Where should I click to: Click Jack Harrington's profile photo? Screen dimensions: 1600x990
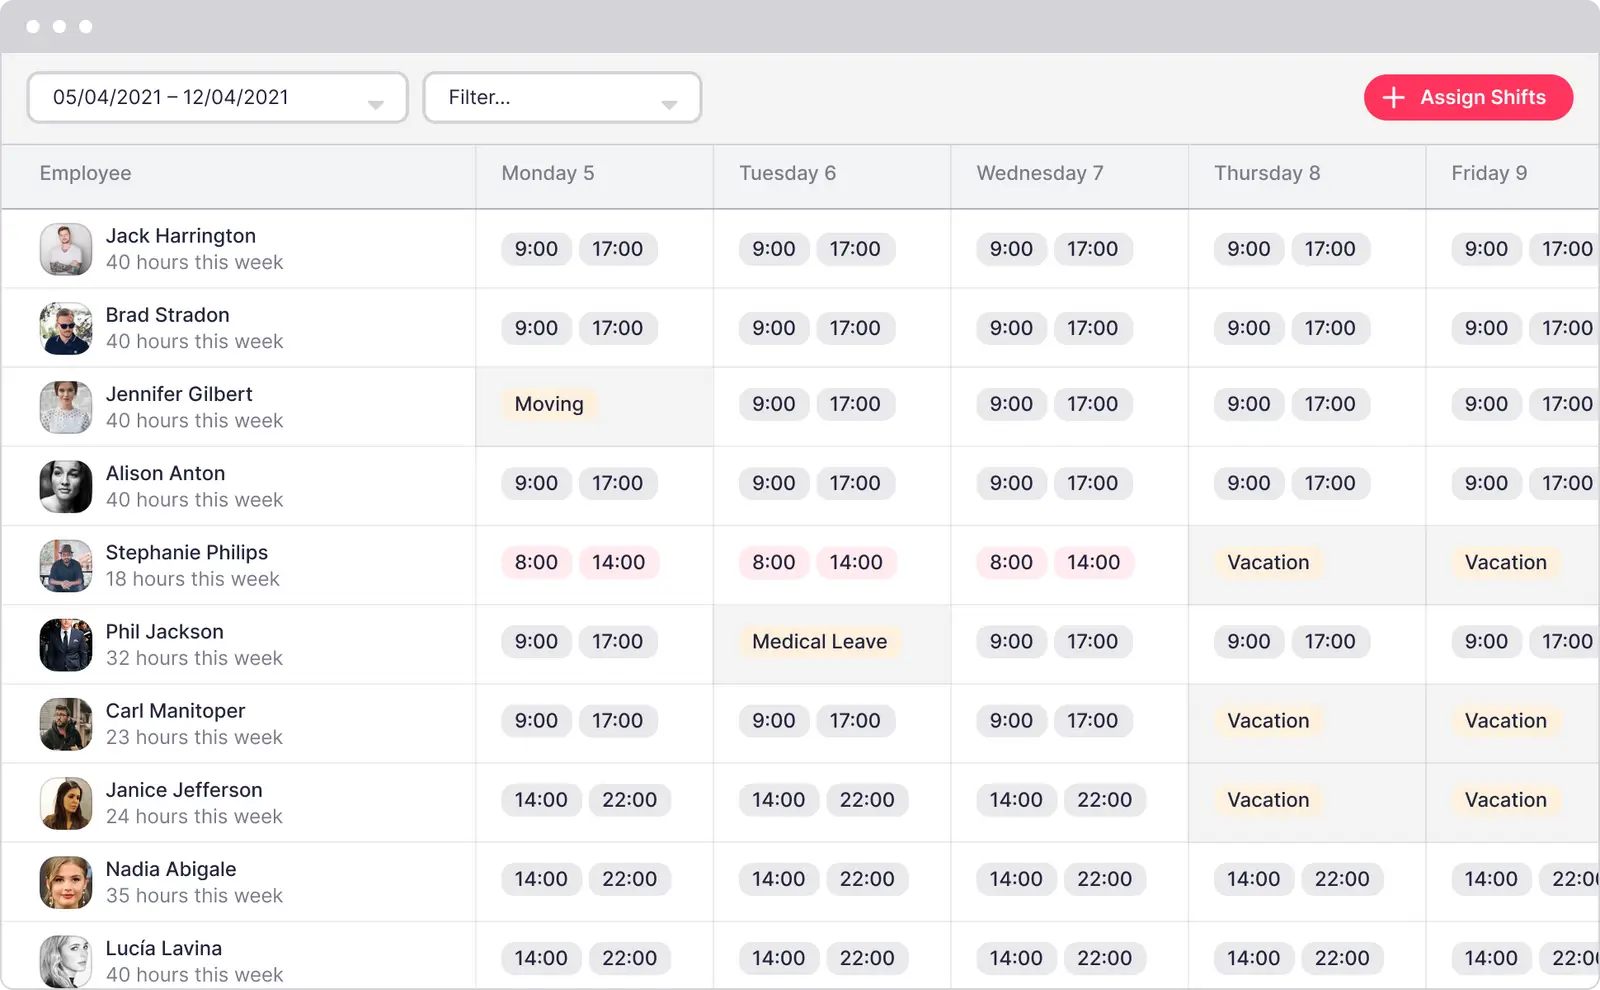(x=65, y=249)
